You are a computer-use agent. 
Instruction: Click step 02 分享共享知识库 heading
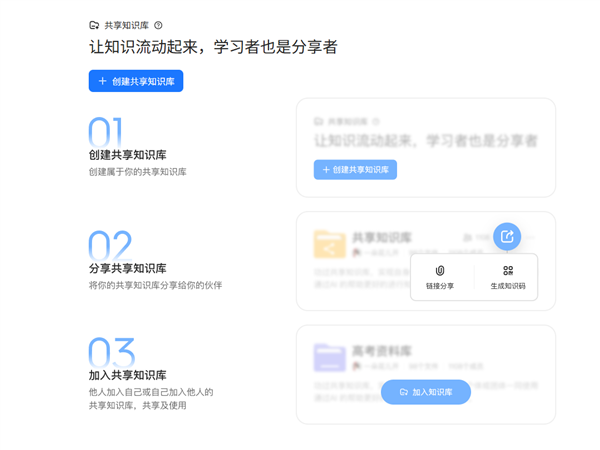click(x=127, y=268)
